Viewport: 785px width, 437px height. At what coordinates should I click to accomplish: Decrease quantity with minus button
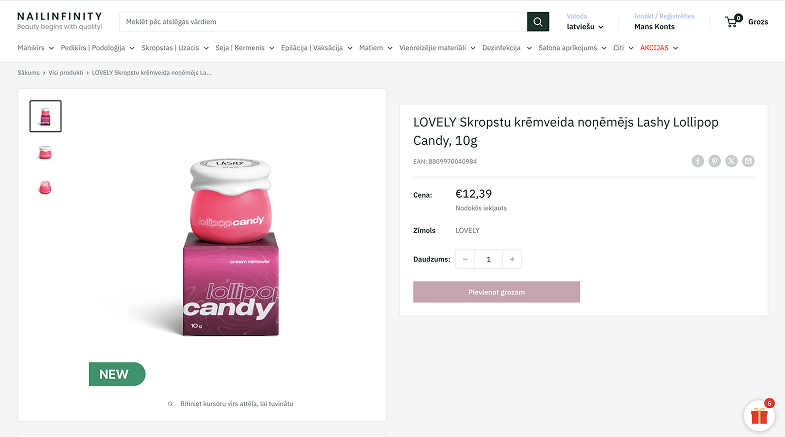point(465,259)
